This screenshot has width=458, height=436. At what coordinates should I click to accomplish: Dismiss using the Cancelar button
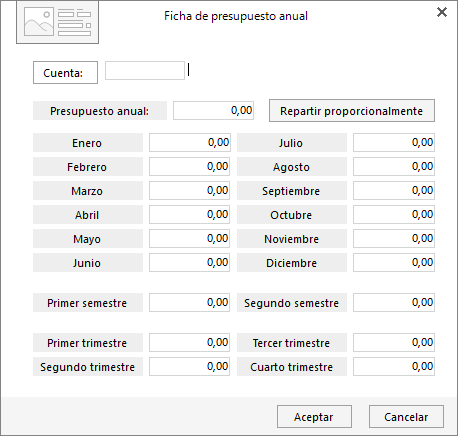pyautogui.click(x=406, y=416)
